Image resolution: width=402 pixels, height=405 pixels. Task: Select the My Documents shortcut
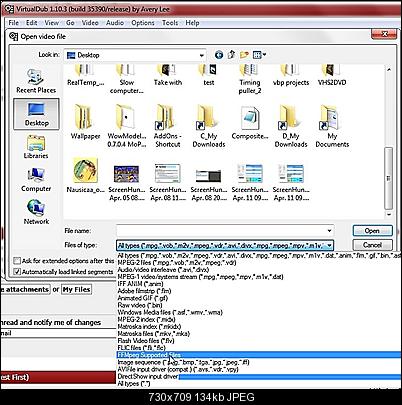point(332,126)
